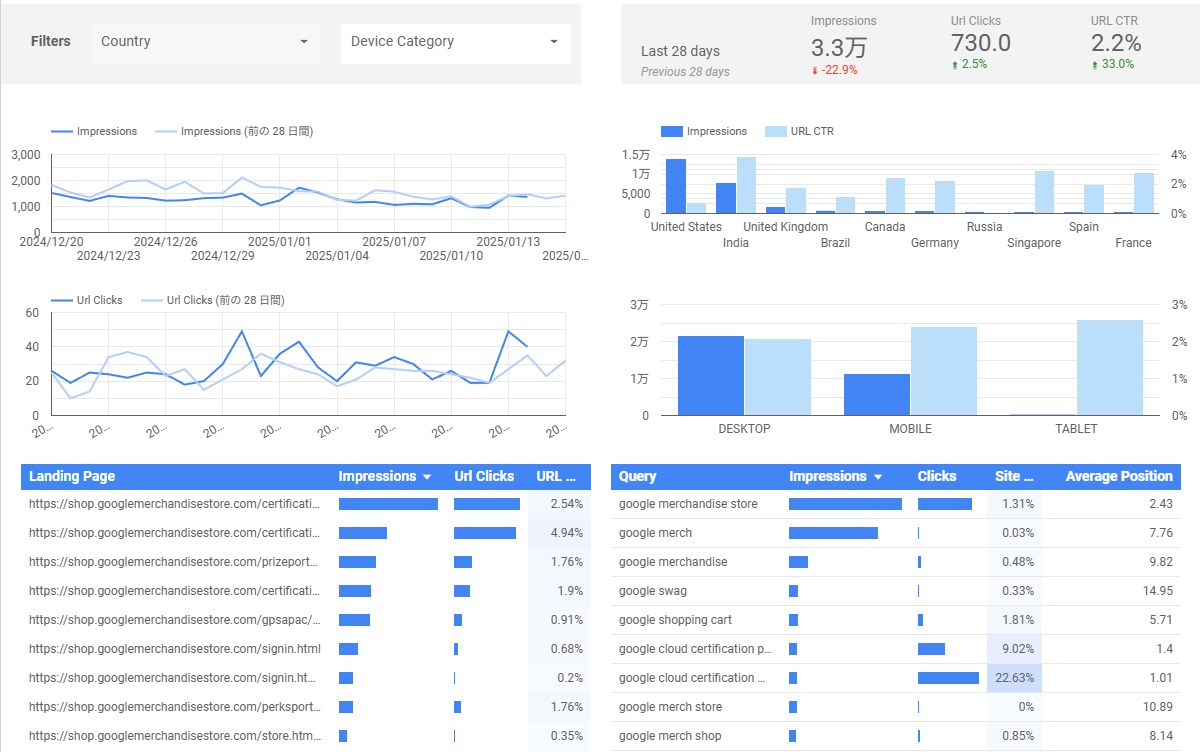Select the "google shopping cart" query row
This screenshot has width=1200, height=752.
pyautogui.click(x=895, y=620)
